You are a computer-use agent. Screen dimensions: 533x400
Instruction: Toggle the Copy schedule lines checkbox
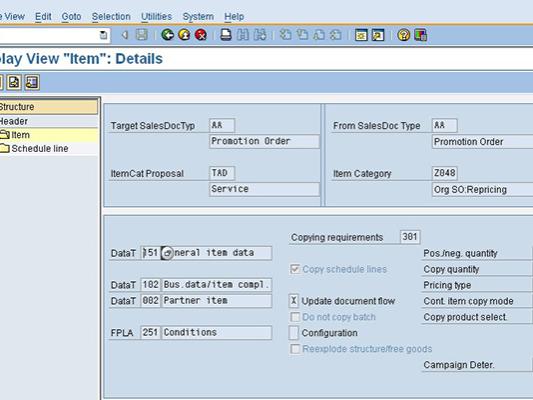point(295,269)
